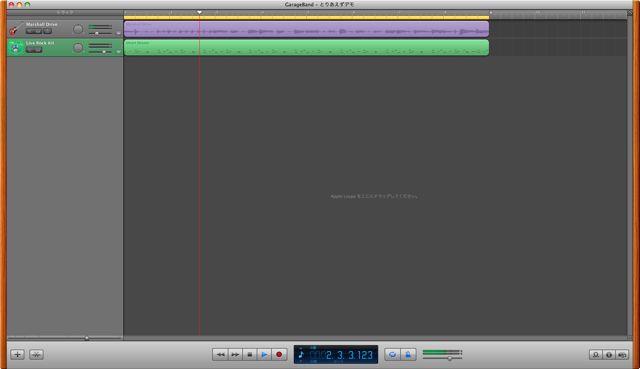Click the Marshall Drive guitar track icon

click(15, 29)
